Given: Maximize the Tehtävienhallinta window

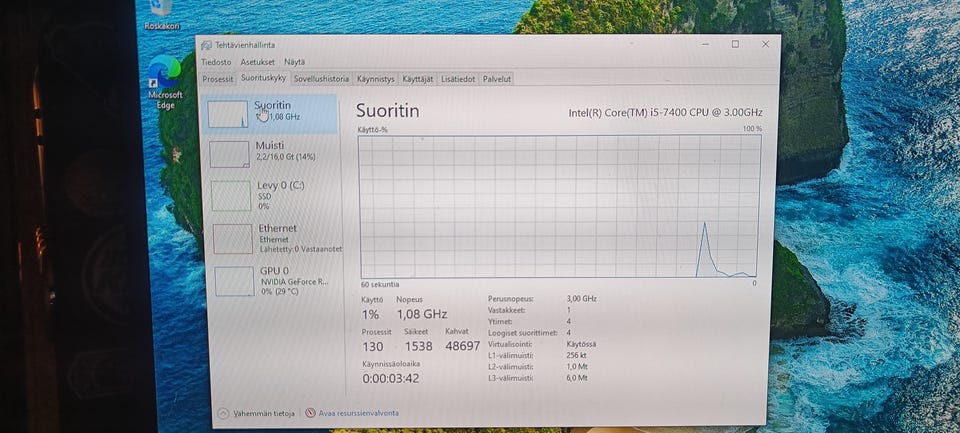Looking at the screenshot, I should pyautogui.click(x=735, y=44).
